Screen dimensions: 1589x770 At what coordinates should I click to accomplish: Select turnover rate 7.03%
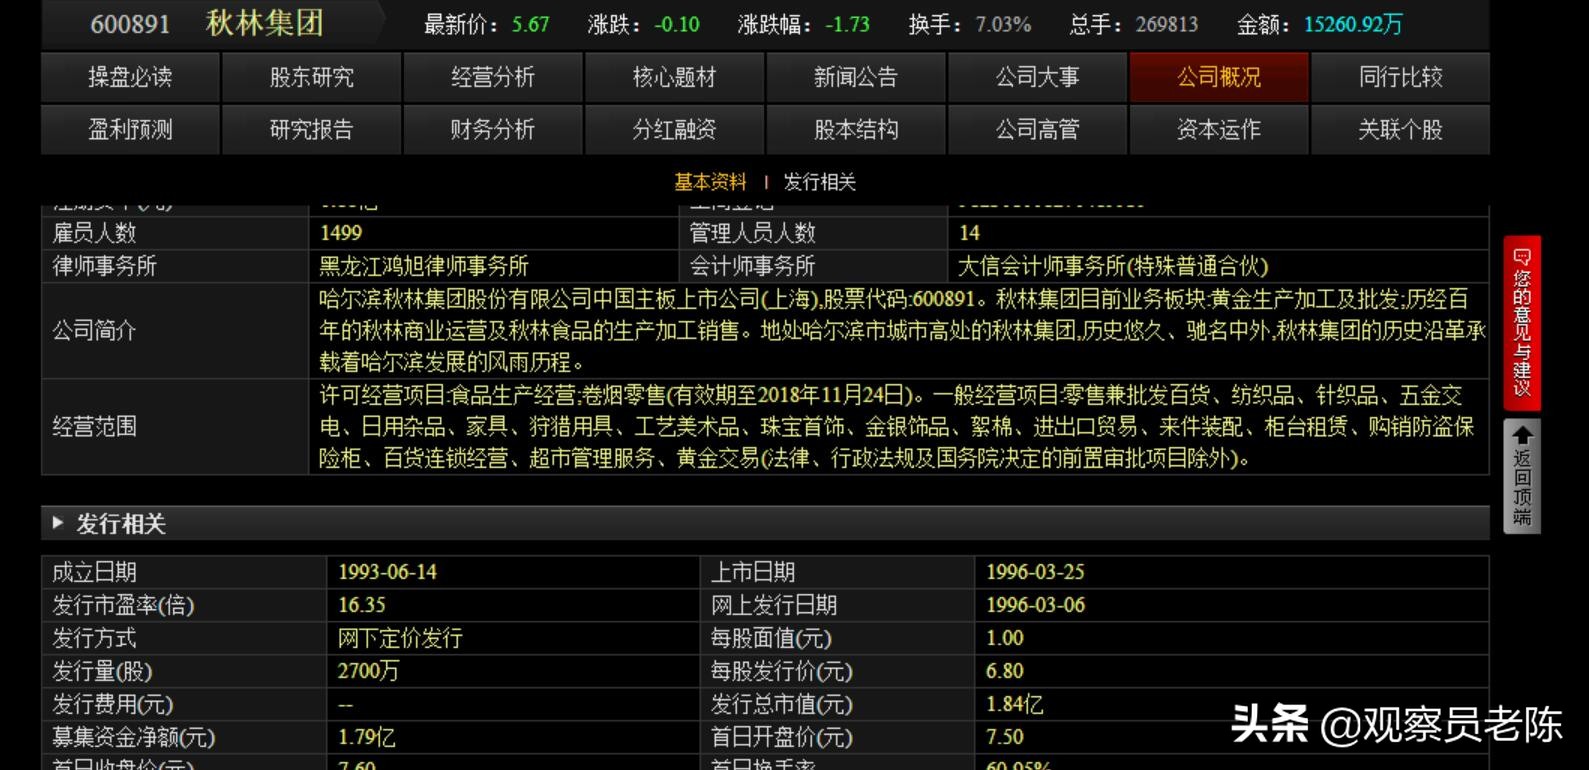(1002, 24)
